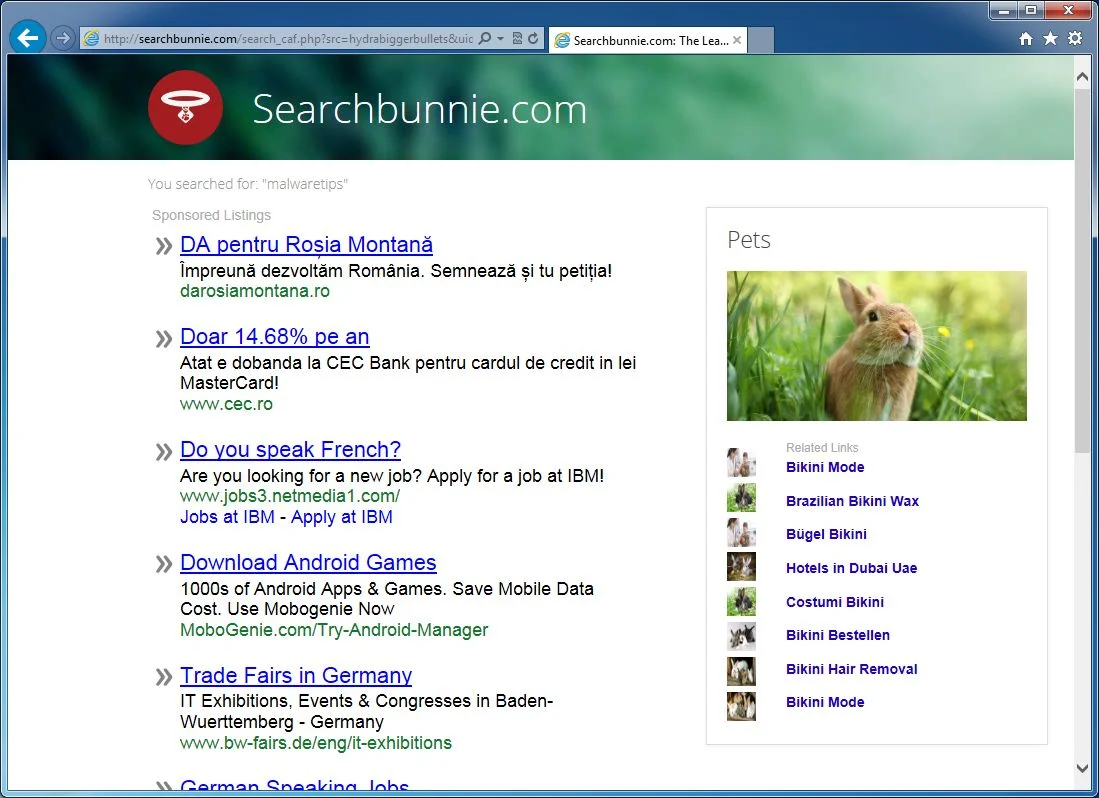The height and width of the screenshot is (798, 1099).
Task: Close the Searchbunnie.com tab
Action: tap(737, 40)
